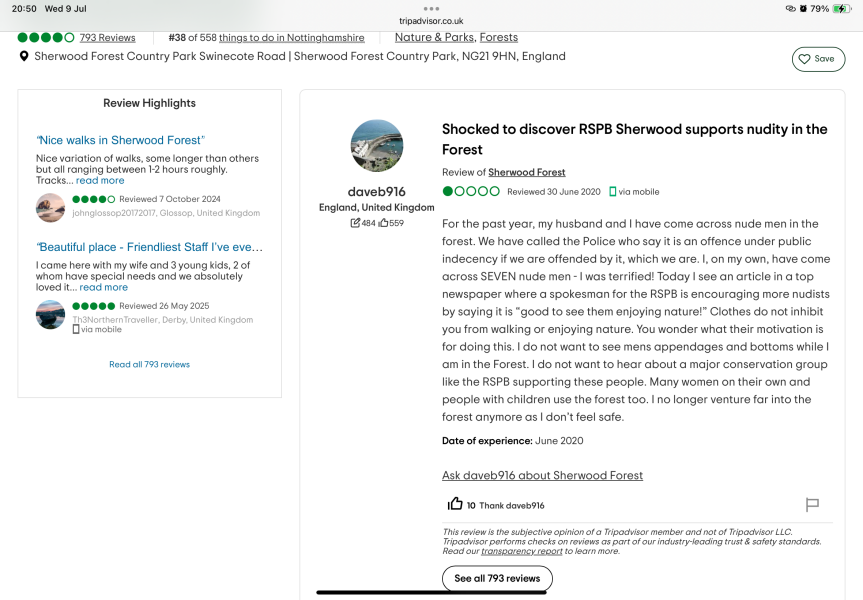Screen dimensions: 863x600
Task: Open the Nature & Parks category link
Action: (x=434, y=37)
